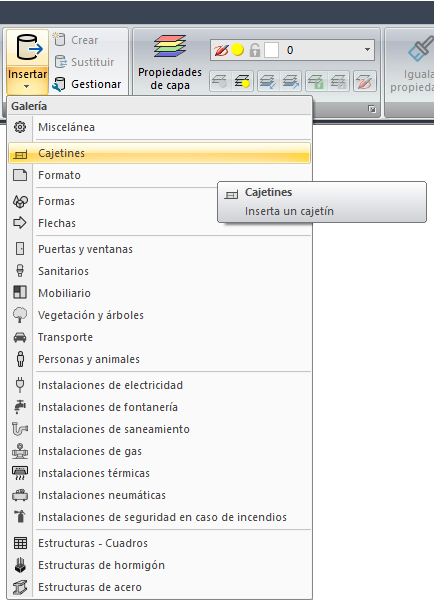This screenshot has width=434, height=606.
Task: Select Miscelánea from the gallery
Action: pyautogui.click(x=159, y=127)
